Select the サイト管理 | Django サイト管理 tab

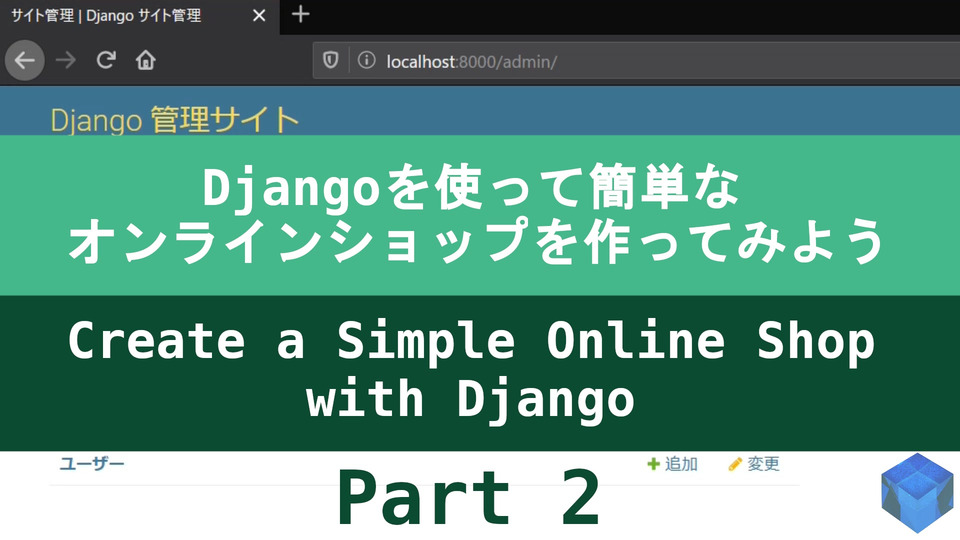point(140,17)
